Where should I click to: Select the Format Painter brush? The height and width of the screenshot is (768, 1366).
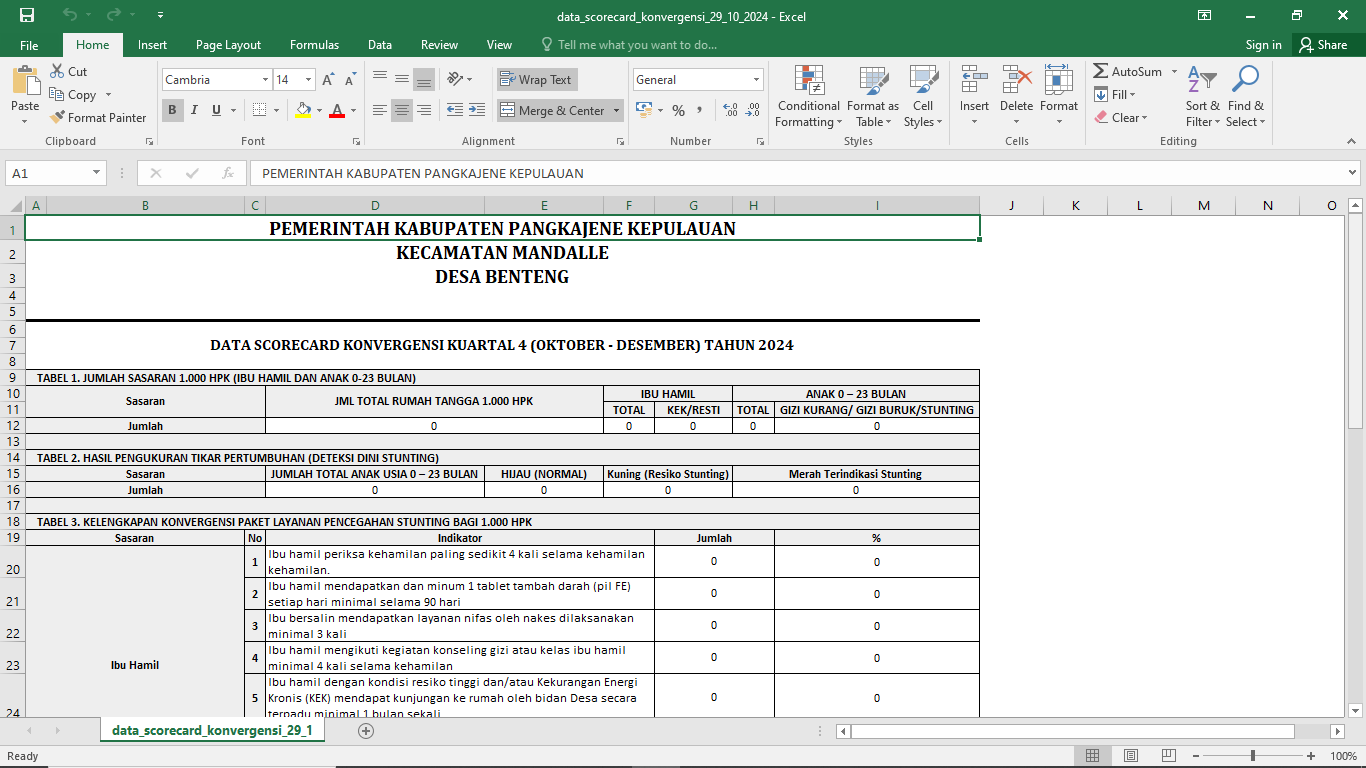57,117
